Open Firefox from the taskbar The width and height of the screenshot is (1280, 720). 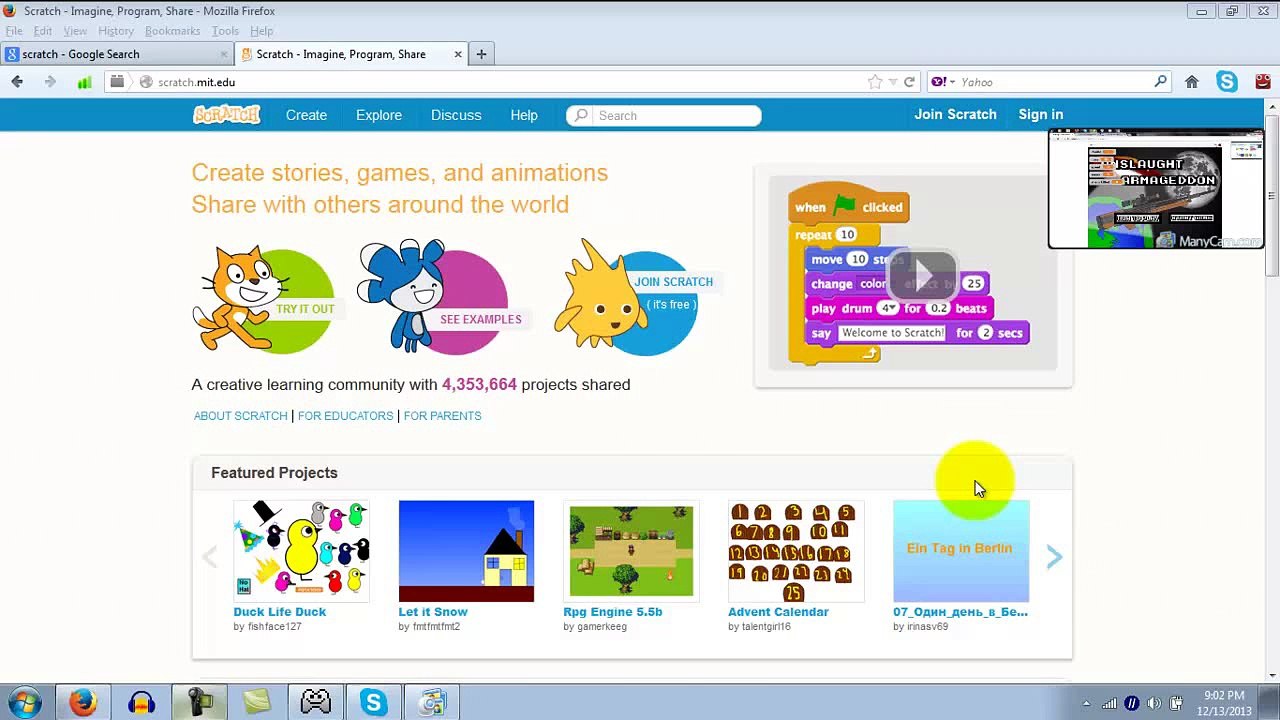pos(83,703)
